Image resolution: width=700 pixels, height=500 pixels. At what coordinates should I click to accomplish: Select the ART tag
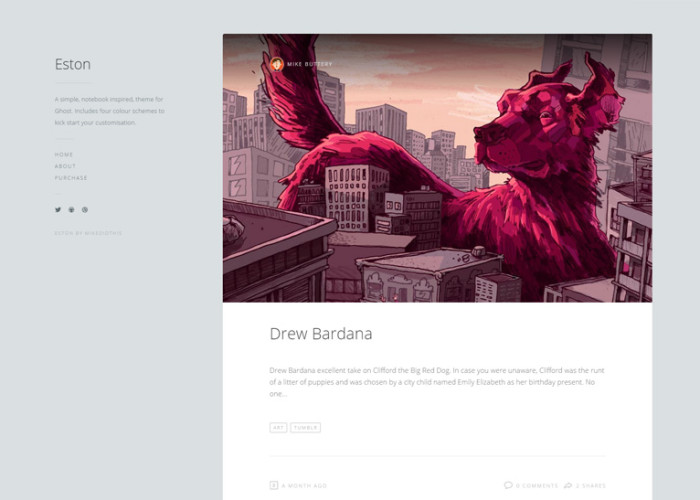point(278,428)
